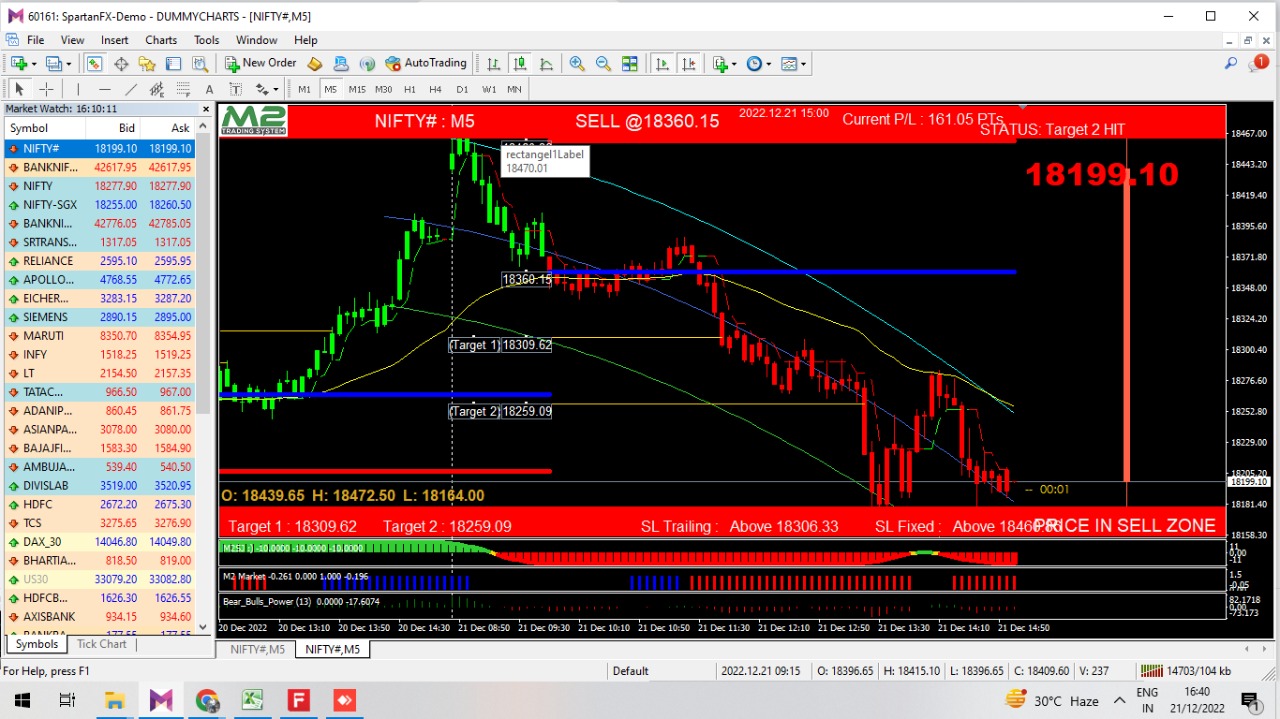Toggle the Terminal window button
Image resolution: width=1280 pixels, height=719 pixels.
click(x=174, y=63)
